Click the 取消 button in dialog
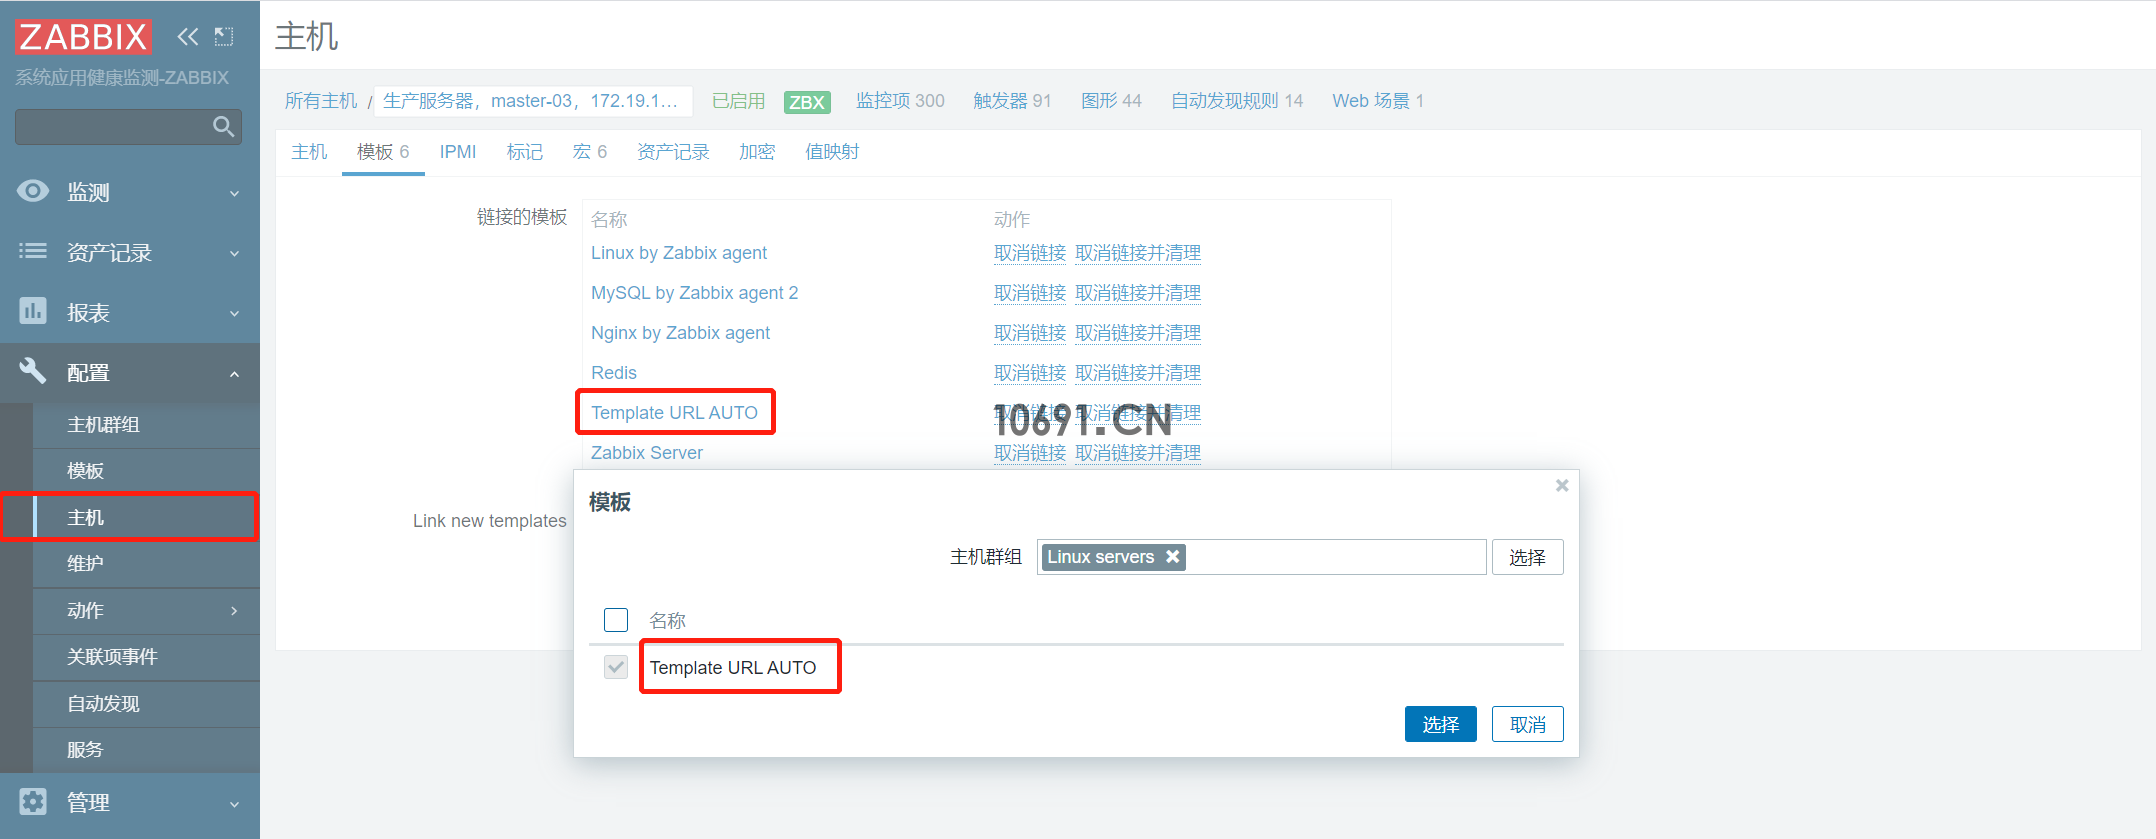The width and height of the screenshot is (2156, 839). (x=1528, y=724)
